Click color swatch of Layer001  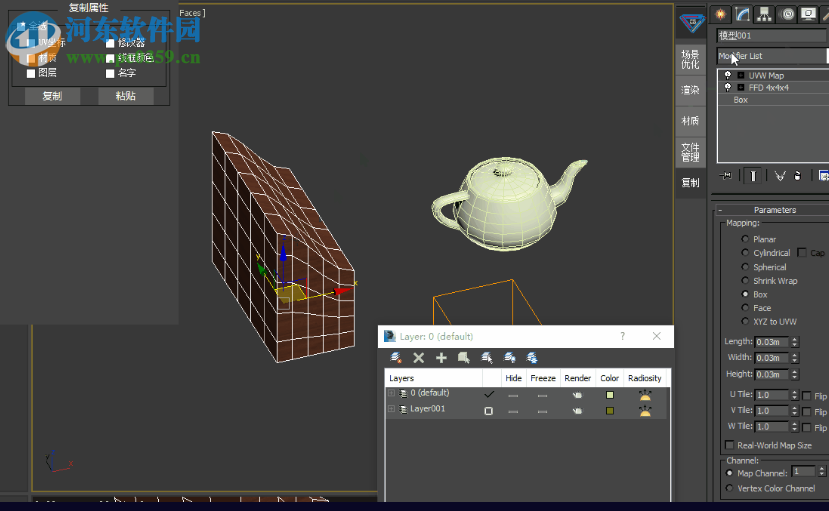tap(609, 410)
